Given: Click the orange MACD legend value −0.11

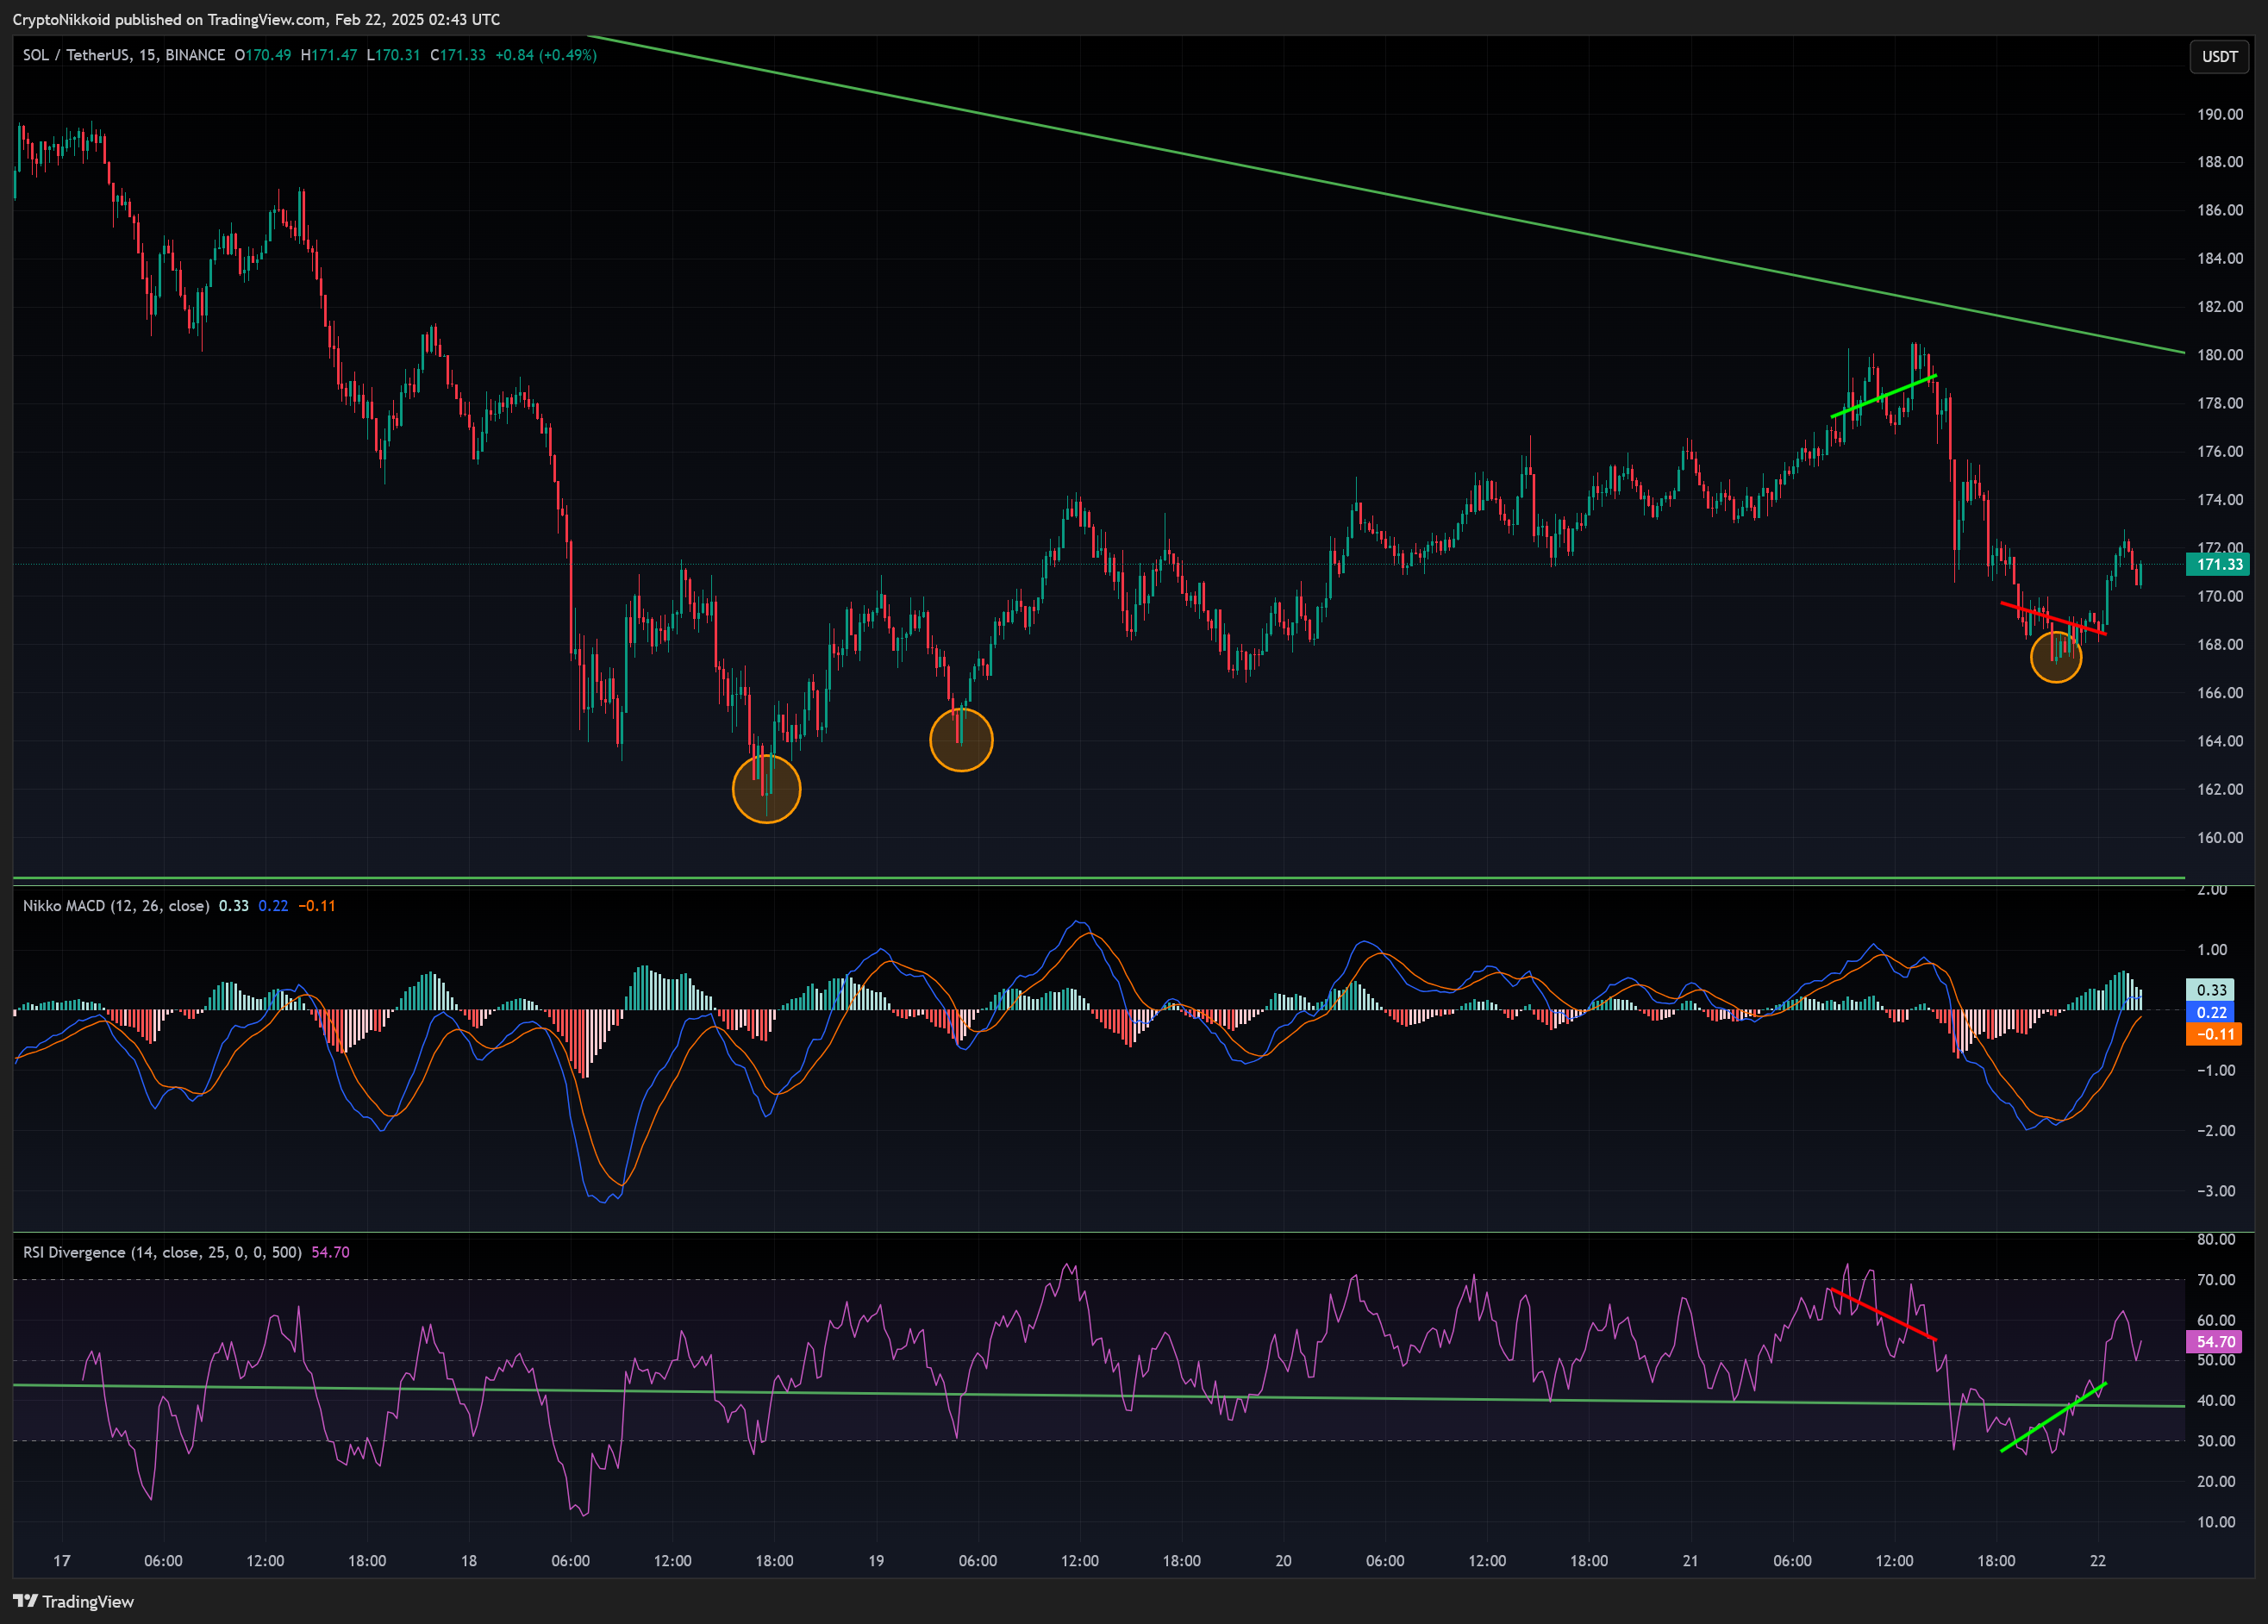Looking at the screenshot, I should (x=317, y=906).
